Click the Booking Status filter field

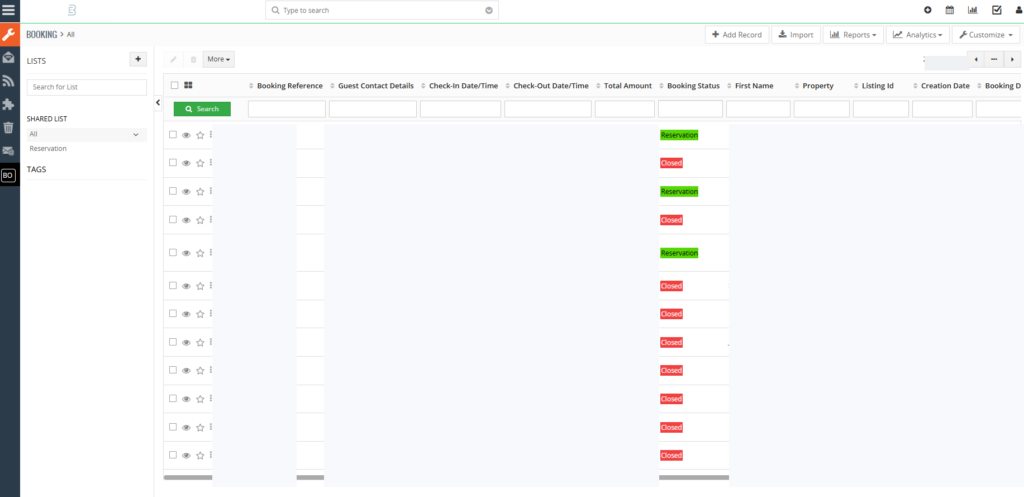pos(690,109)
